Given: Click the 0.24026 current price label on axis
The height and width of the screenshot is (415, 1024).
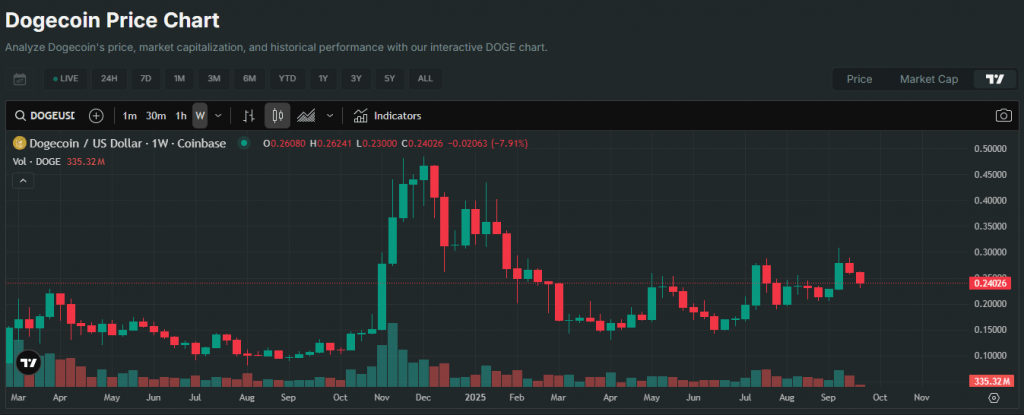Looking at the screenshot, I should point(989,284).
